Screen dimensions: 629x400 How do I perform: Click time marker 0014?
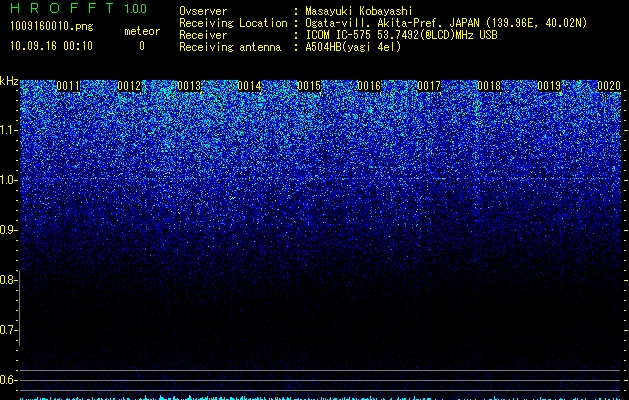pyautogui.click(x=249, y=86)
